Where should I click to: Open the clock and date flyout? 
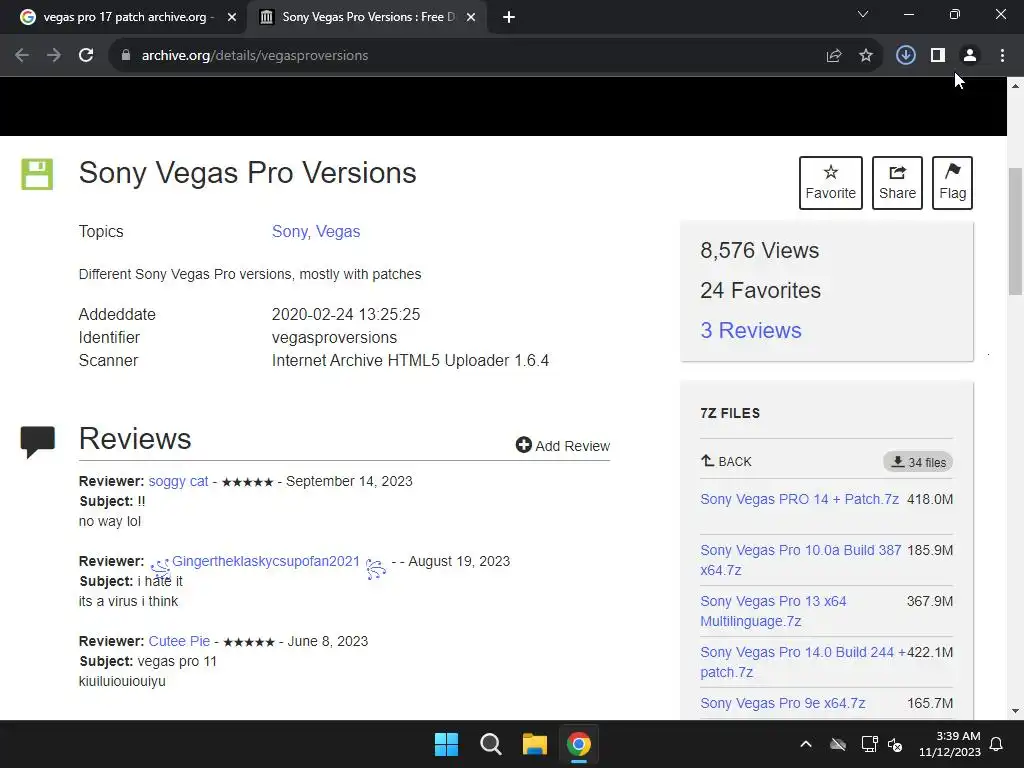950,744
